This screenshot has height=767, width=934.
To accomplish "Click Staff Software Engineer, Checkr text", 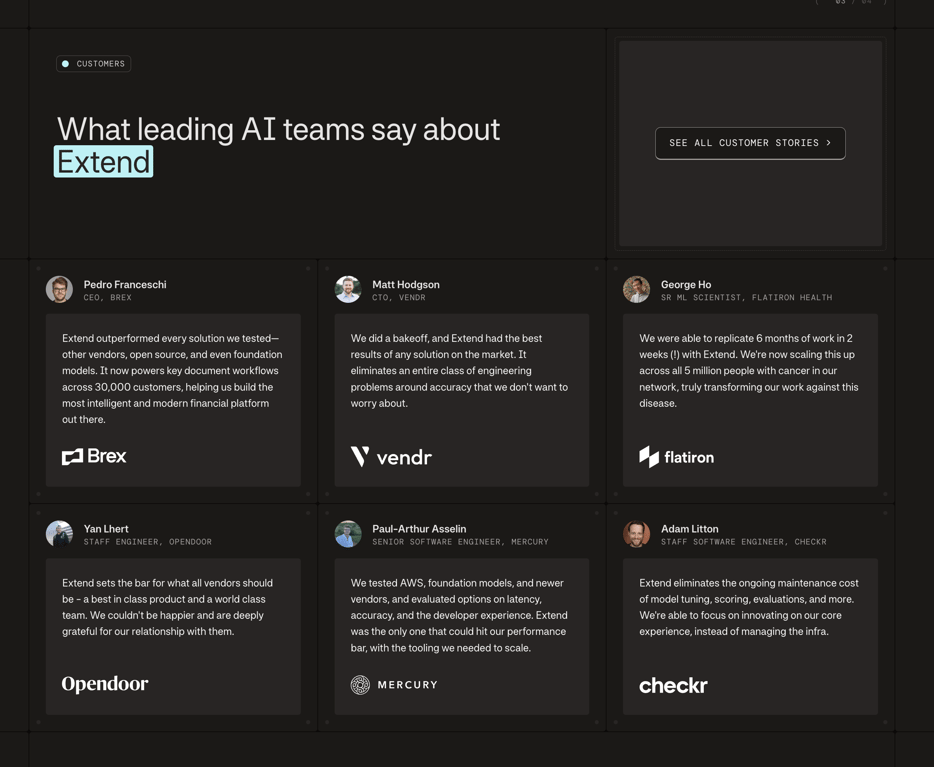I will [743, 542].
